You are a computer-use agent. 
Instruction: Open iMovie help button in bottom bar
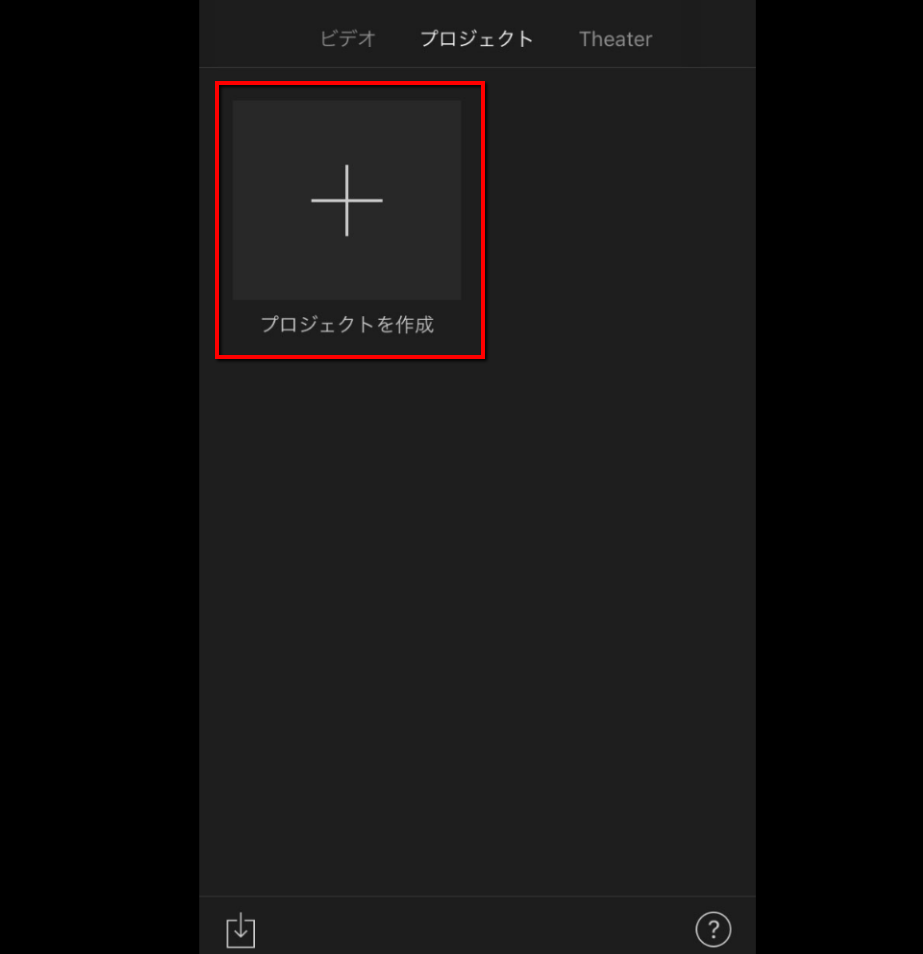point(713,929)
